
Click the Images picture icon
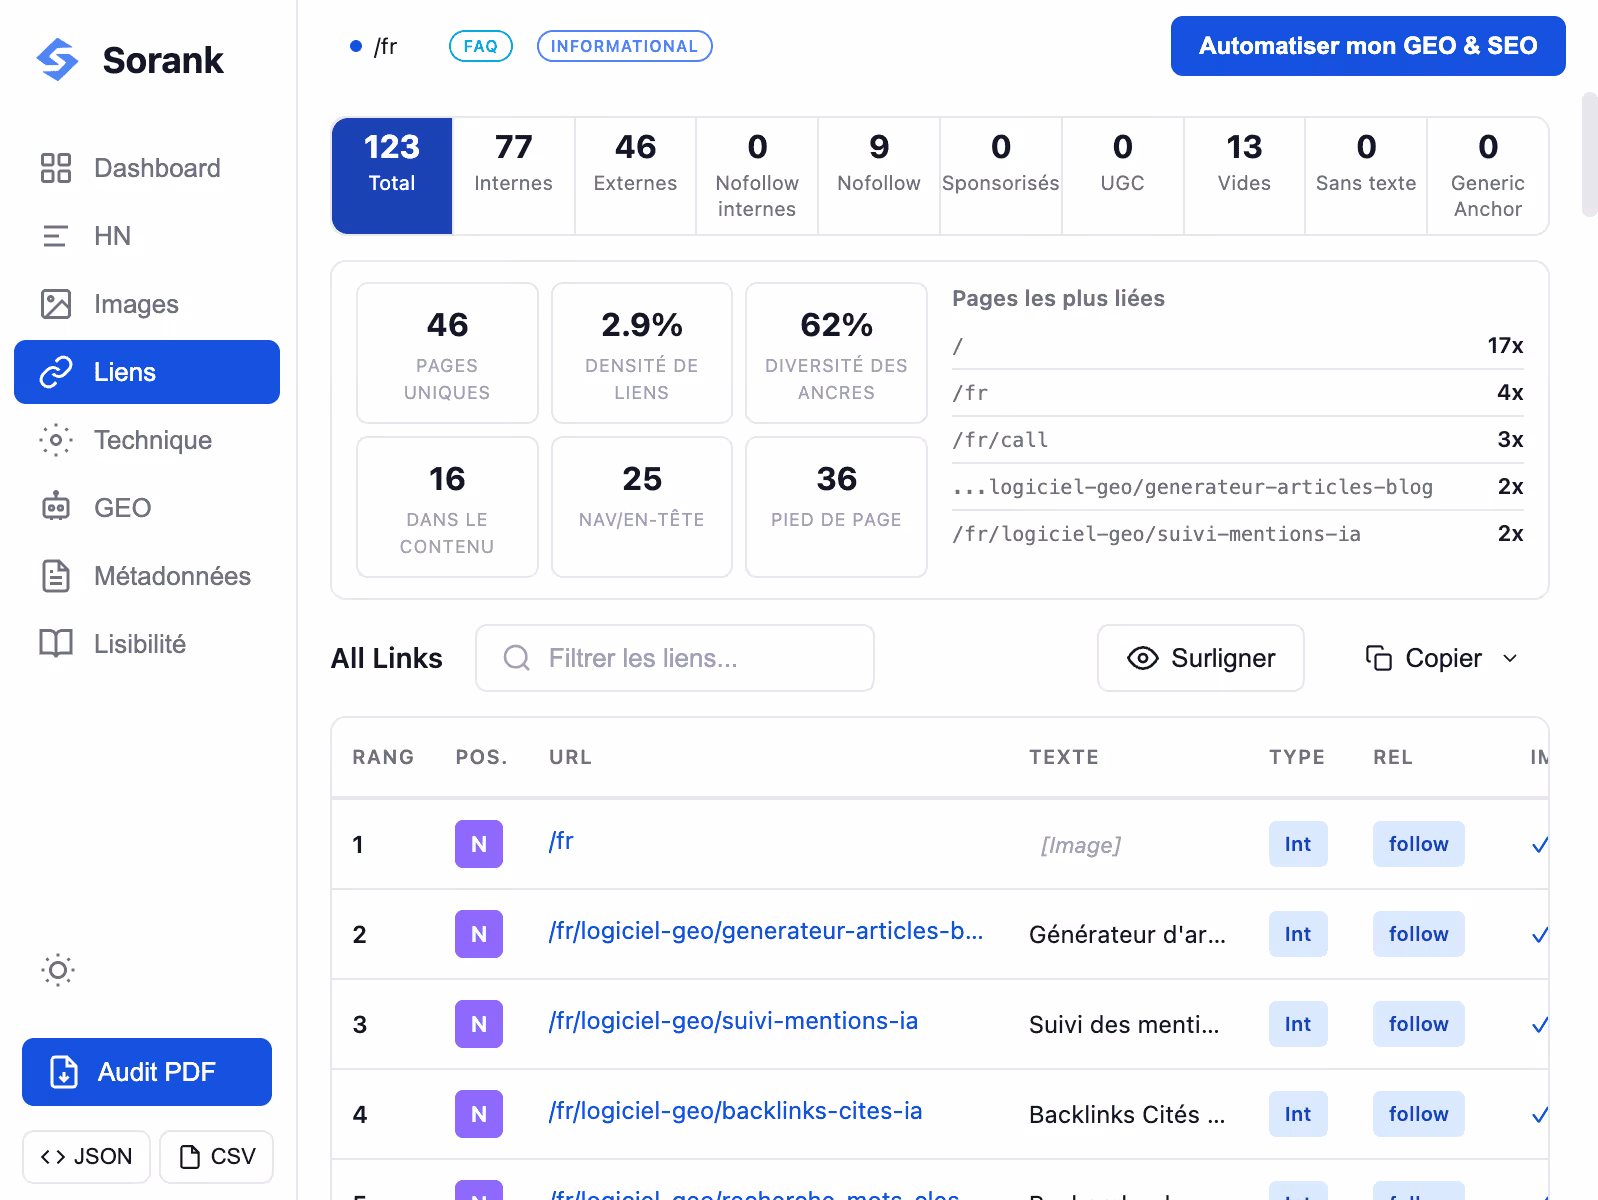point(56,304)
